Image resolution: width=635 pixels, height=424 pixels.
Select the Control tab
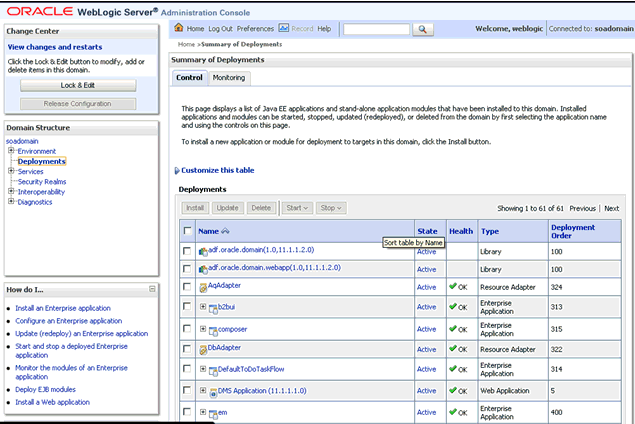tap(189, 77)
